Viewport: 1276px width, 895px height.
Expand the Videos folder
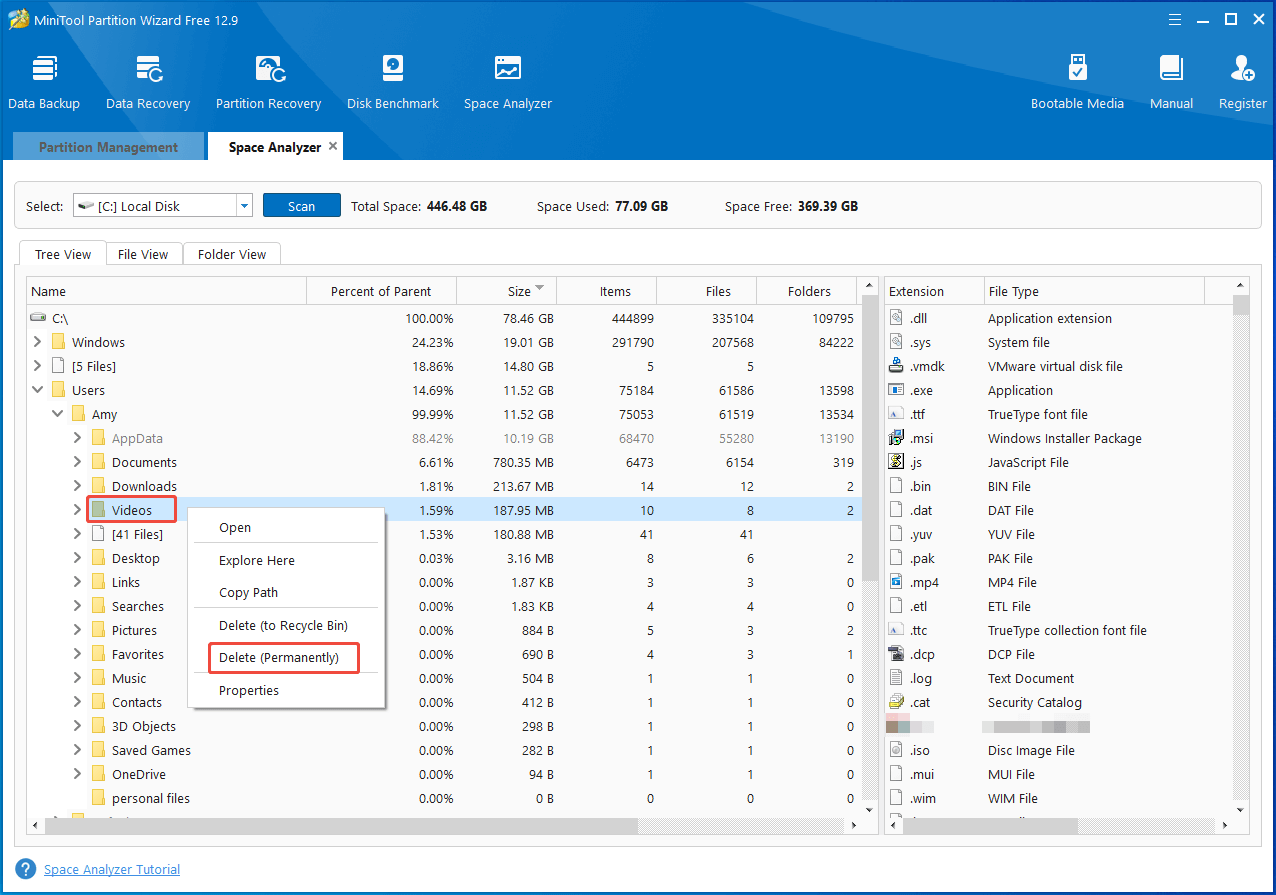coord(78,510)
